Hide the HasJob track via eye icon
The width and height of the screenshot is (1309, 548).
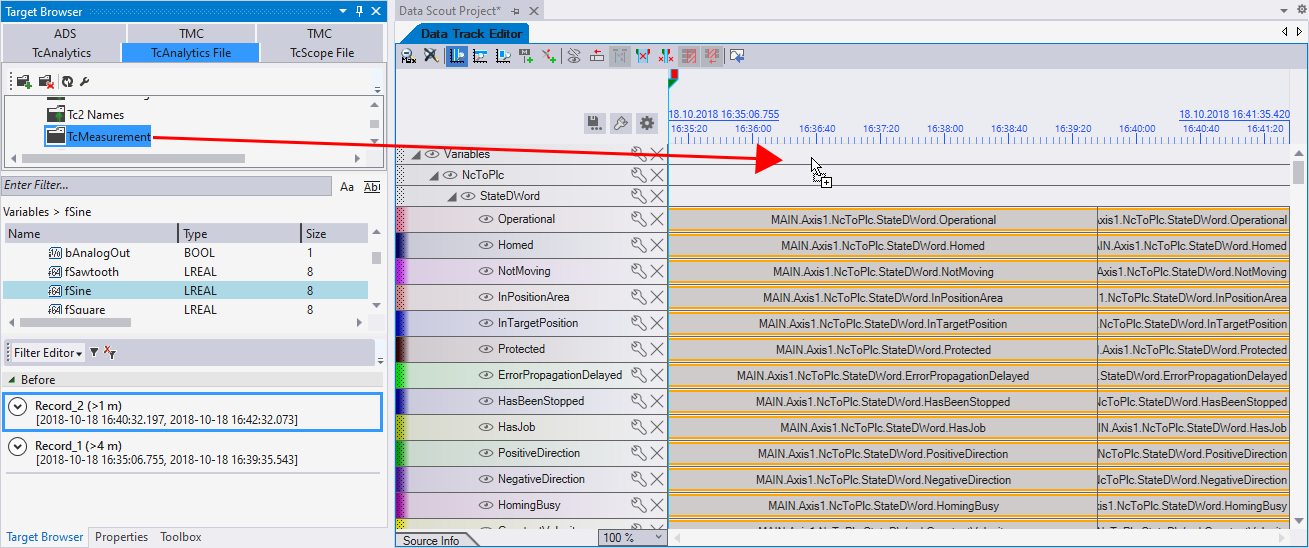[486, 427]
